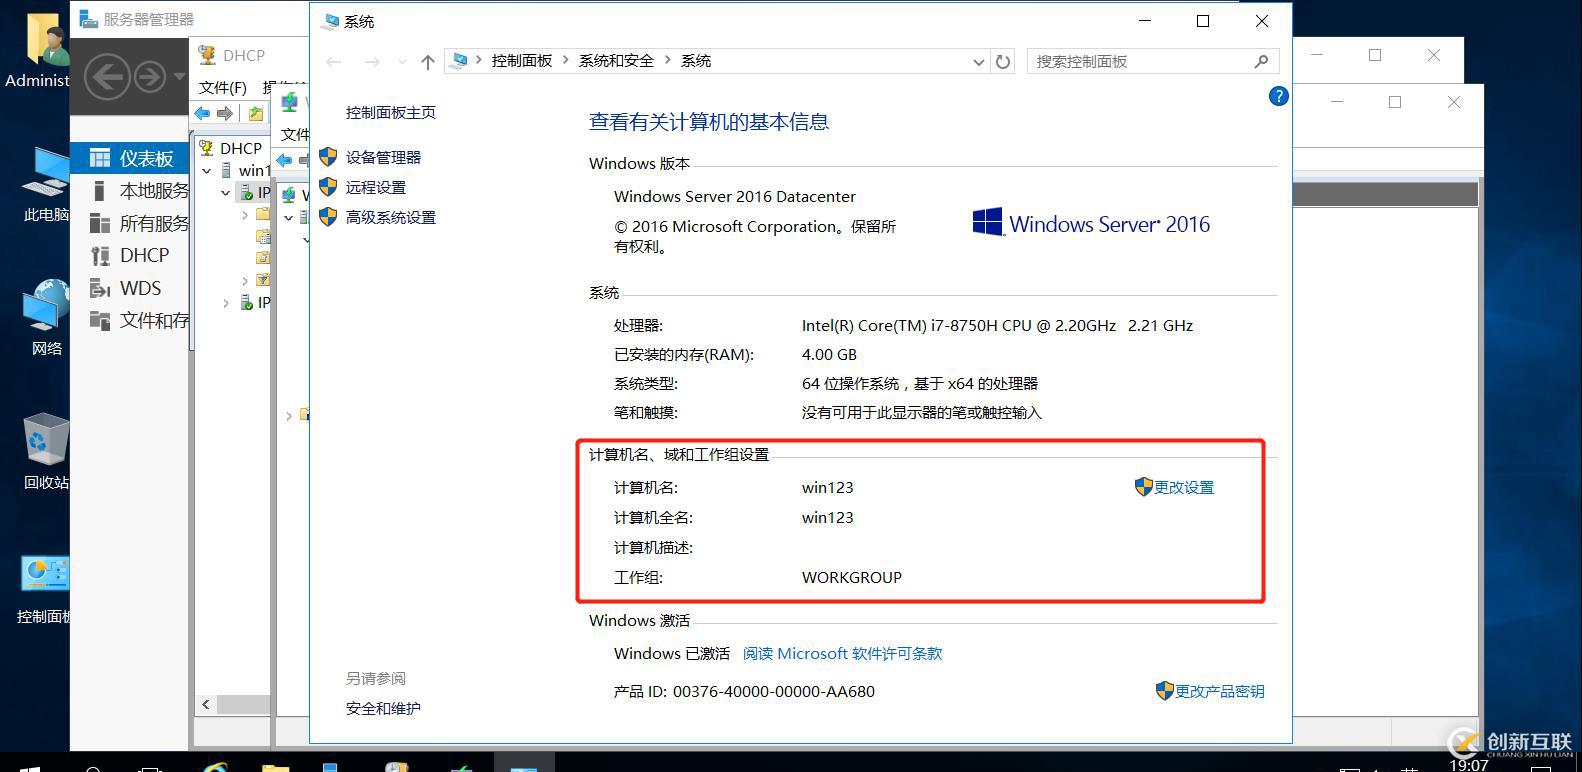The height and width of the screenshot is (772, 1582).
Task: Select WDS role in Server Manager sidebar
Action: tap(130, 288)
